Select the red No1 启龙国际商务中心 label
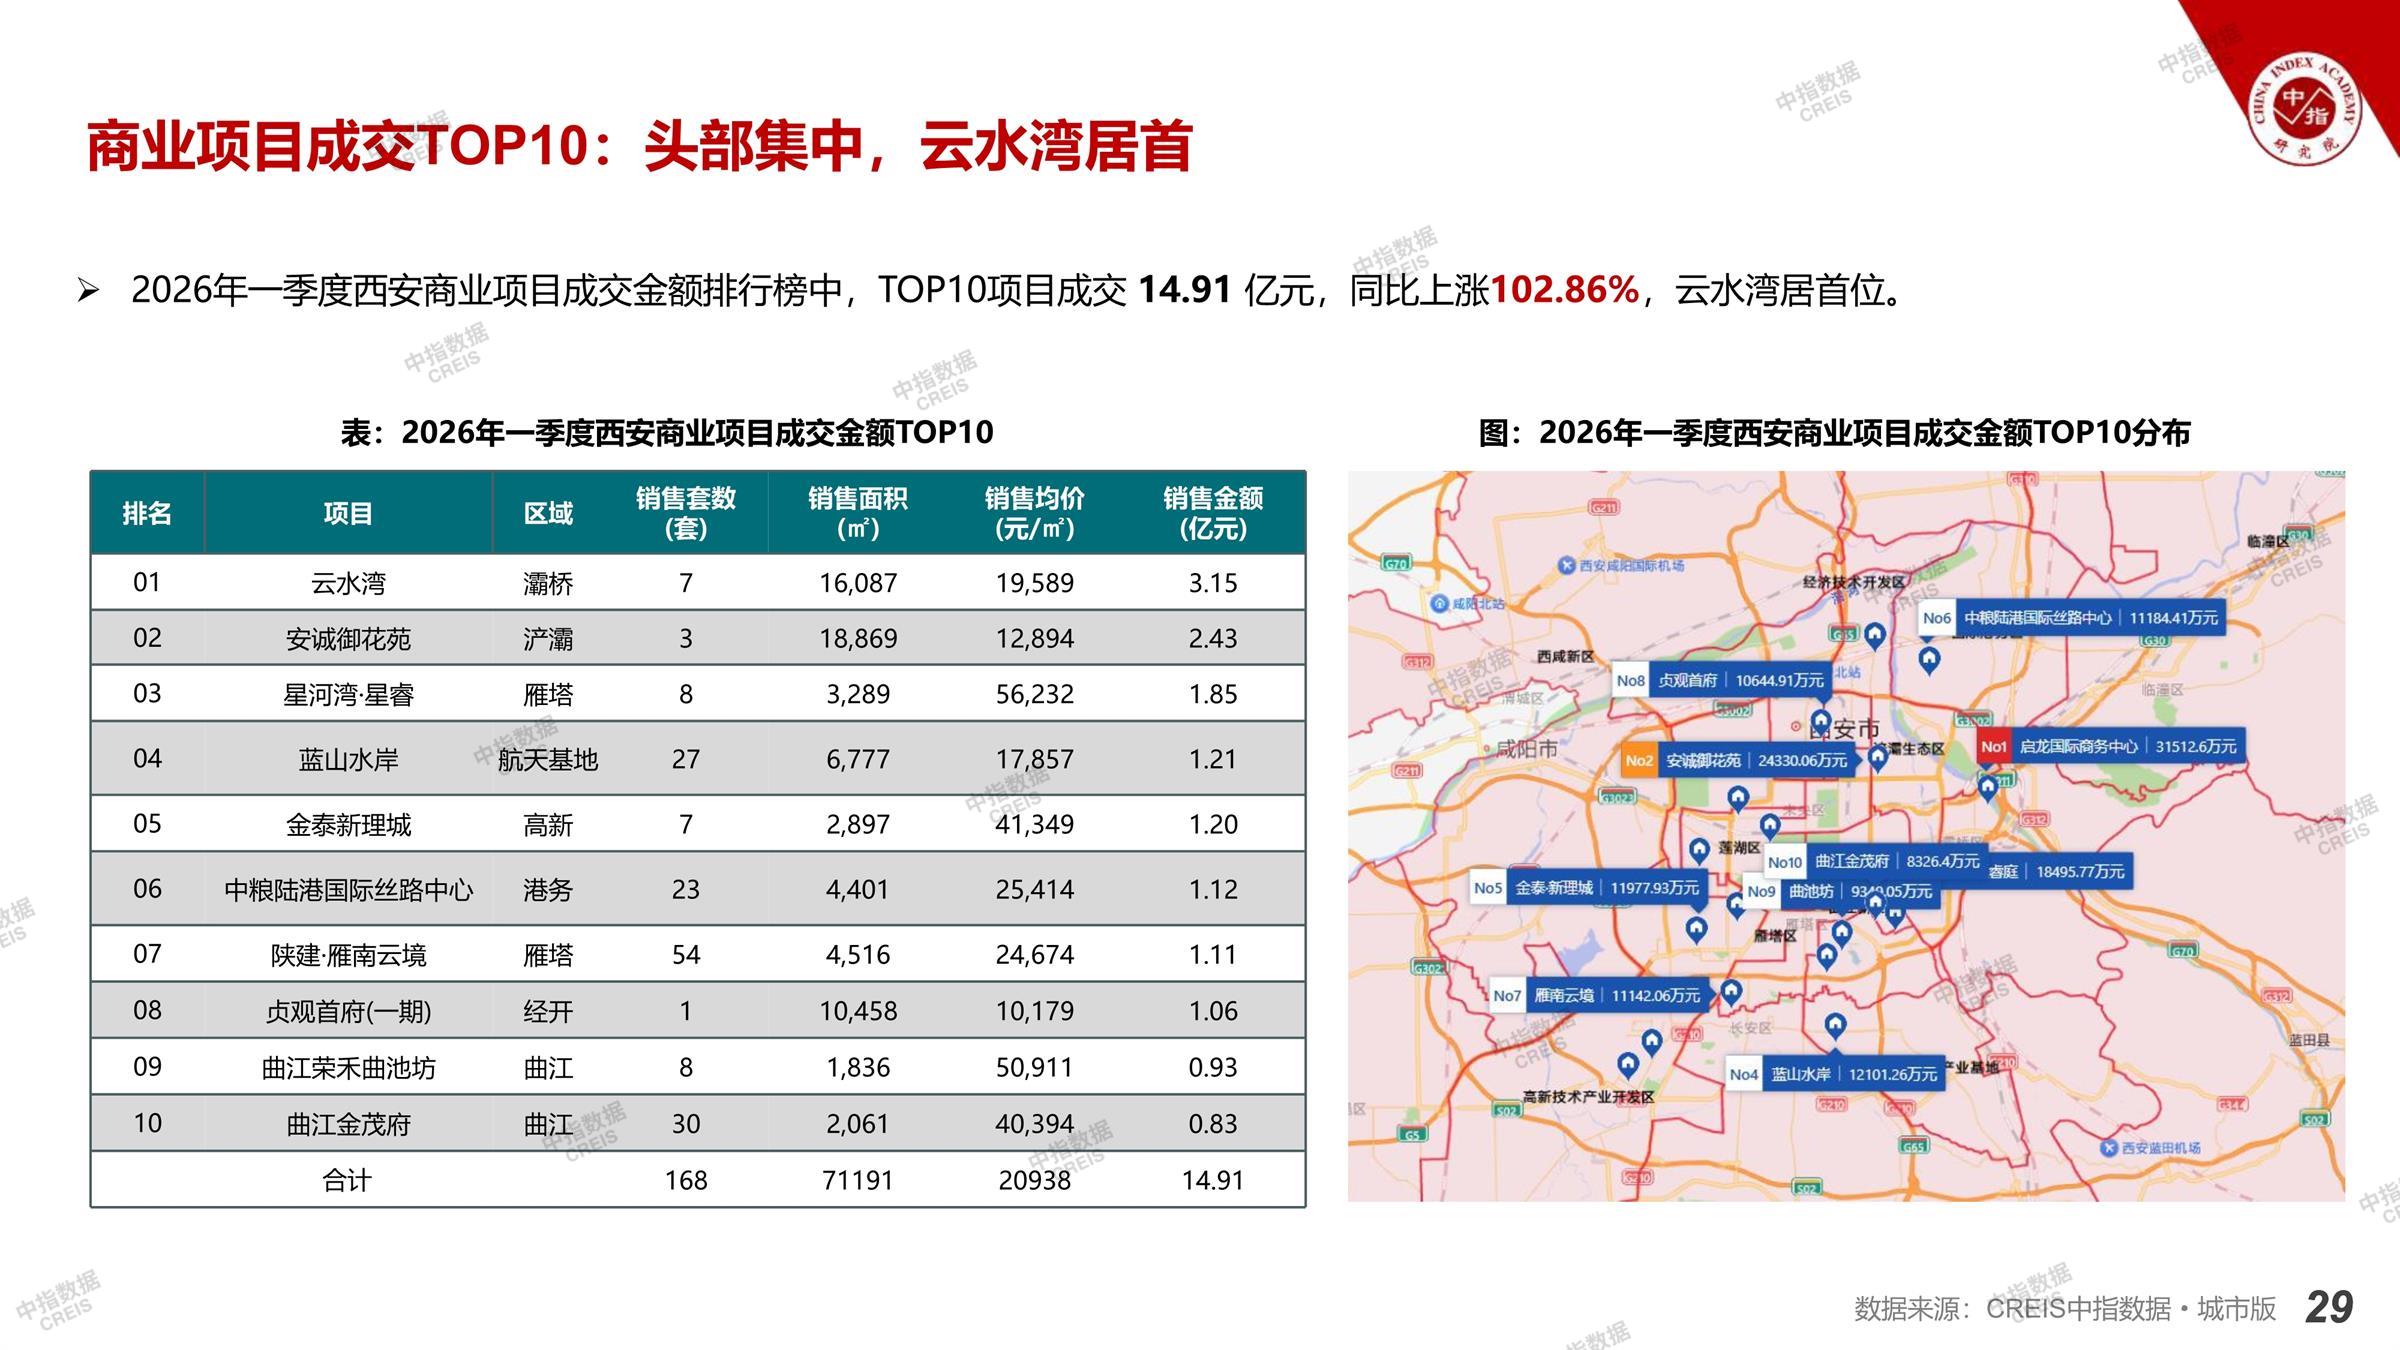The height and width of the screenshot is (1350, 2400). pyautogui.click(x=2110, y=747)
